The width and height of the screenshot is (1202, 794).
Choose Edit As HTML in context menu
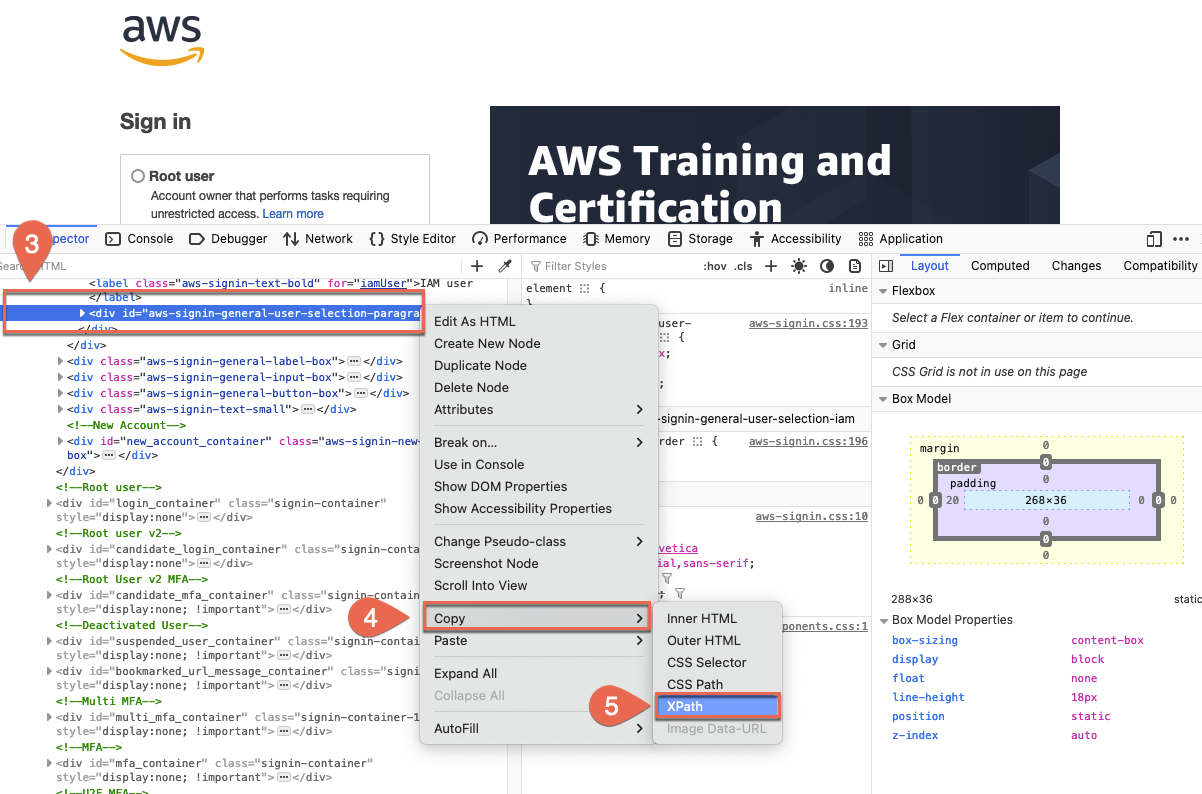click(x=539, y=321)
